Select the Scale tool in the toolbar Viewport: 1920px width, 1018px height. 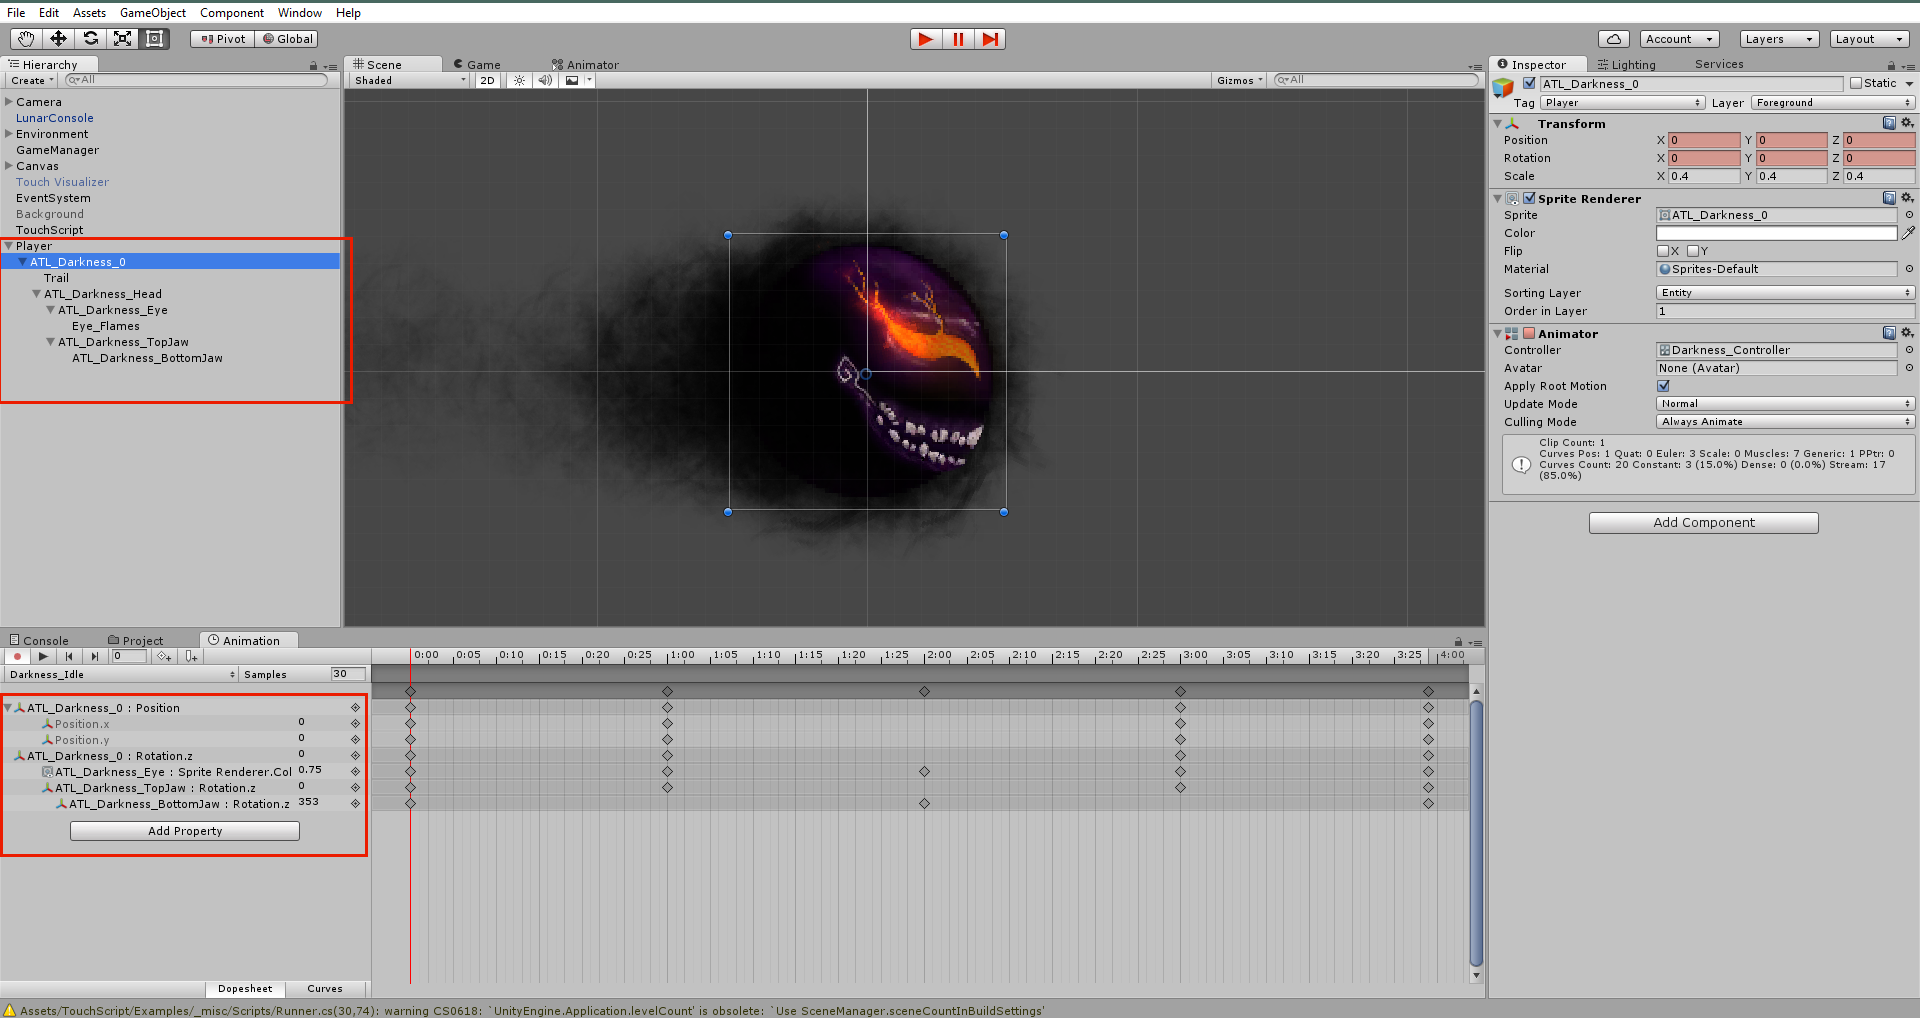point(122,39)
